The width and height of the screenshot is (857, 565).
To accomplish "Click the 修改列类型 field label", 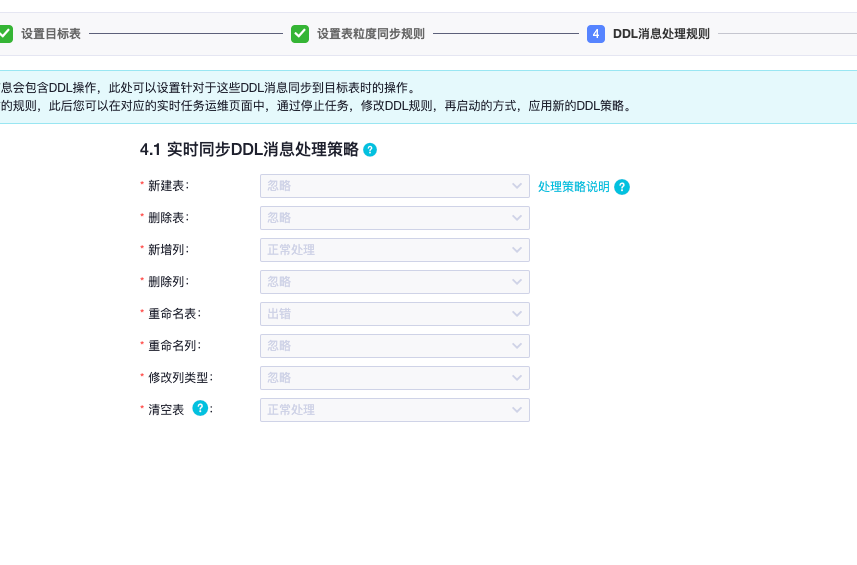I will pos(180,378).
